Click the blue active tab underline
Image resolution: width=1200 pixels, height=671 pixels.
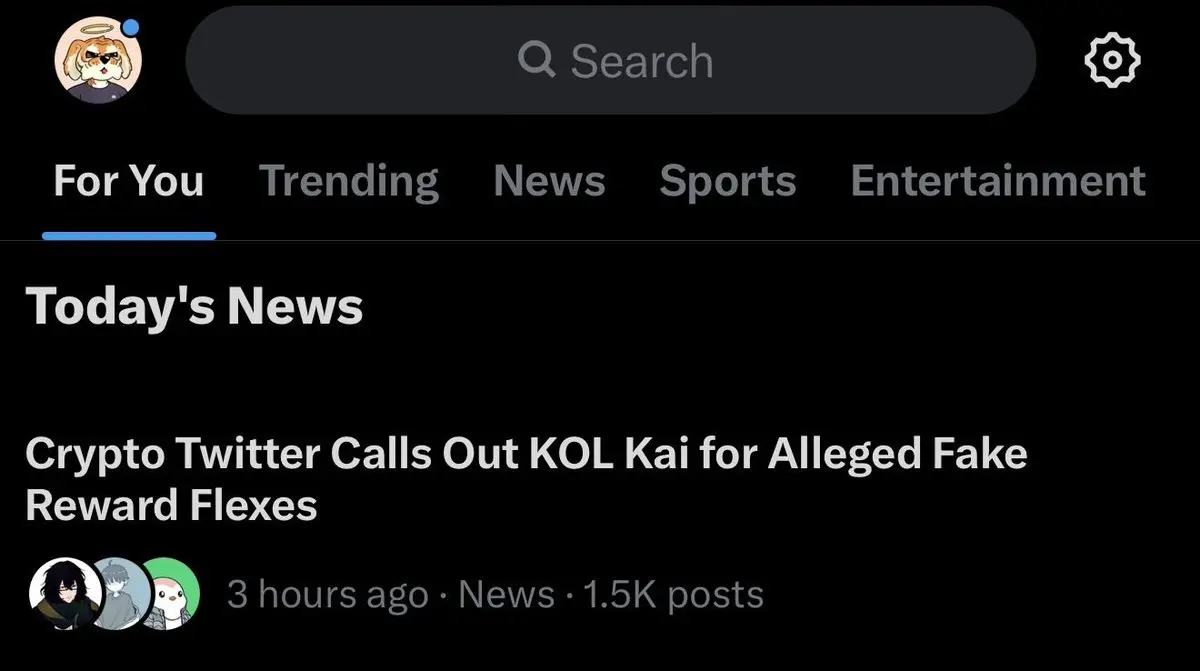tap(128, 236)
